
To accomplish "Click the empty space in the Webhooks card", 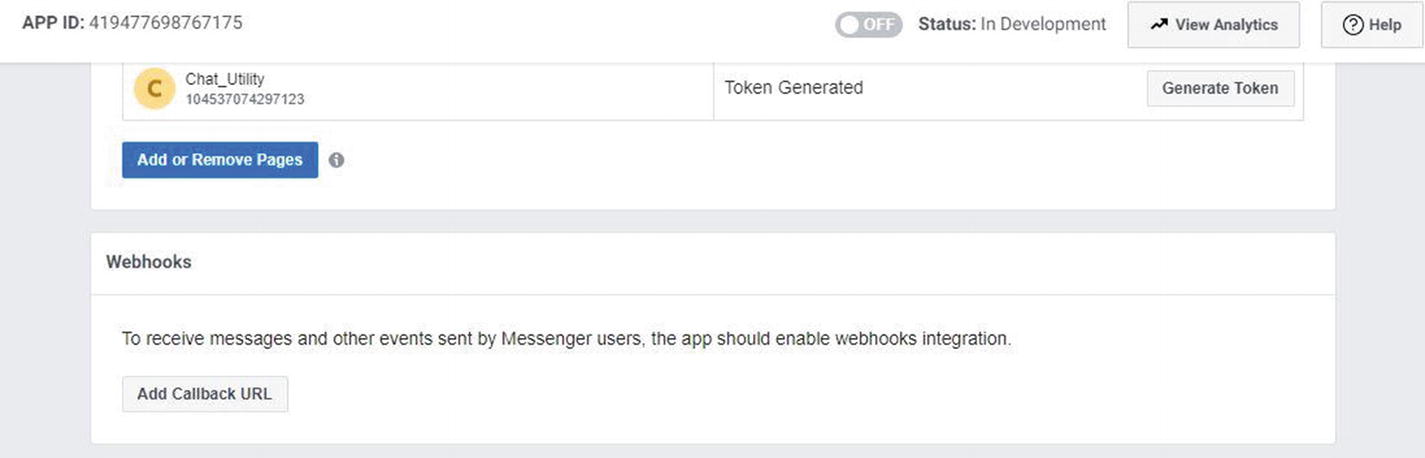I will point(800,395).
